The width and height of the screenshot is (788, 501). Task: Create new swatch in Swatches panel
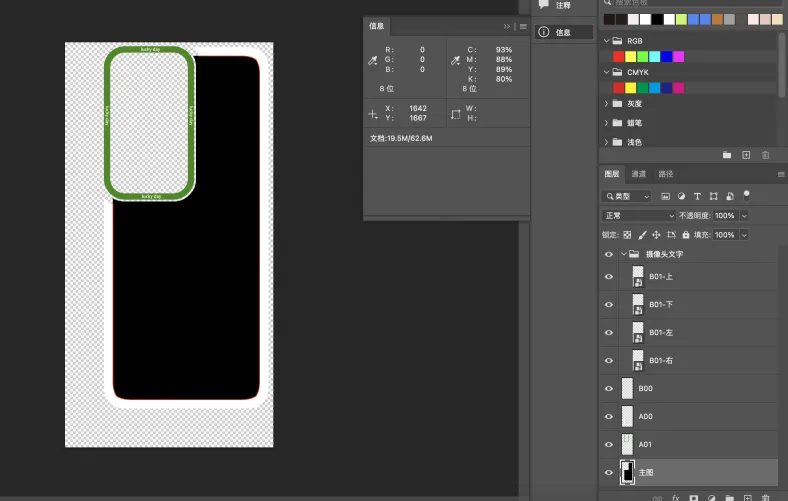coord(746,155)
